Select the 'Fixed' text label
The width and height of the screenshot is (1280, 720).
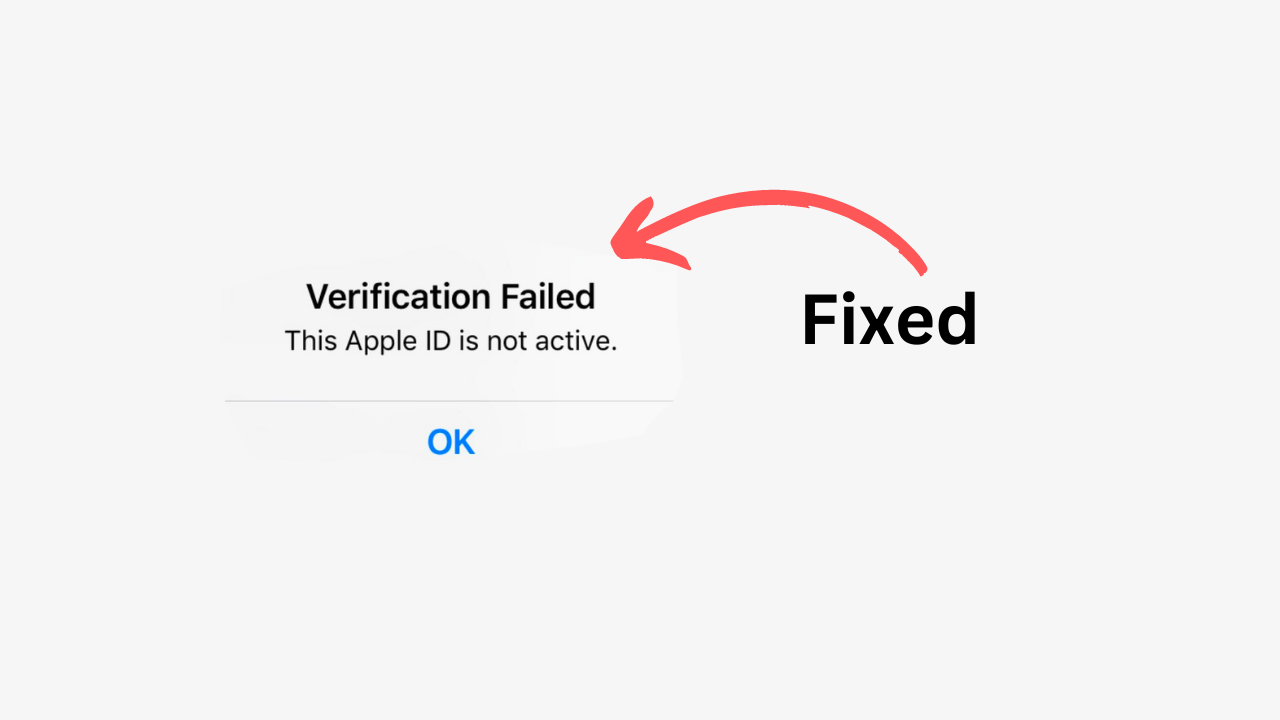889,318
